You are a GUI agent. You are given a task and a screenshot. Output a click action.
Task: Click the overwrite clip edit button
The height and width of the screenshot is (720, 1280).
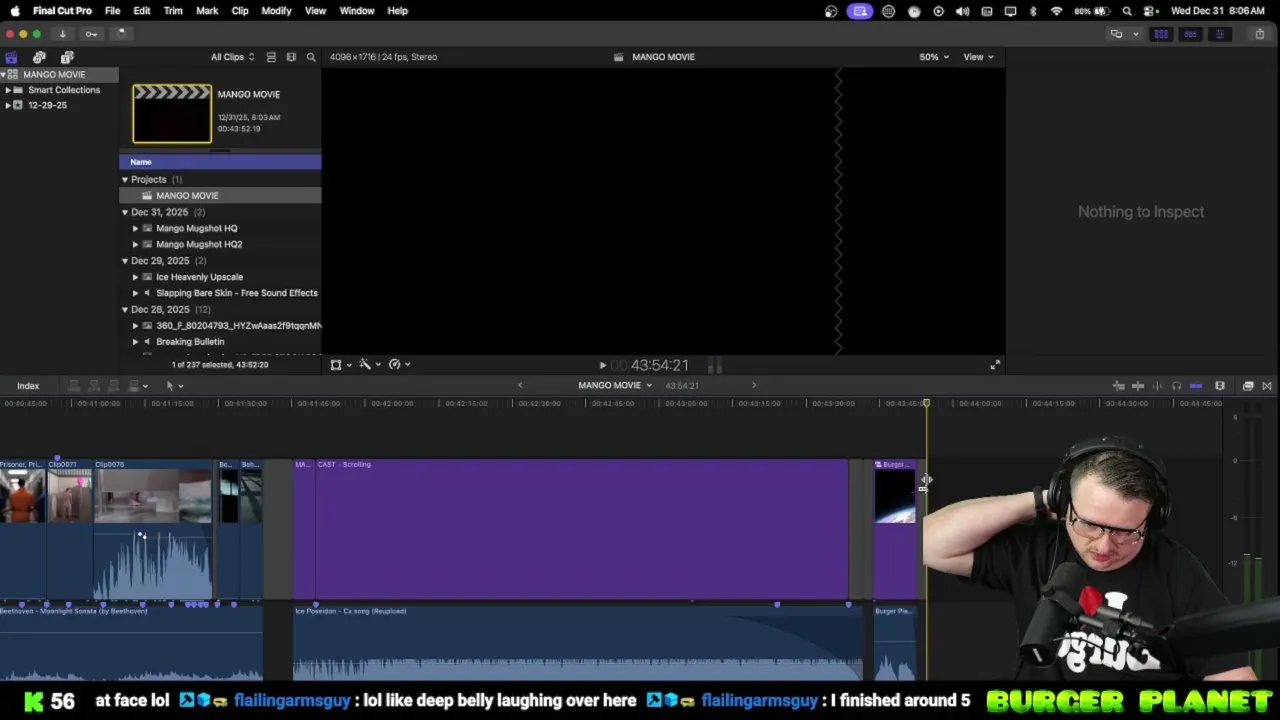(x=134, y=386)
